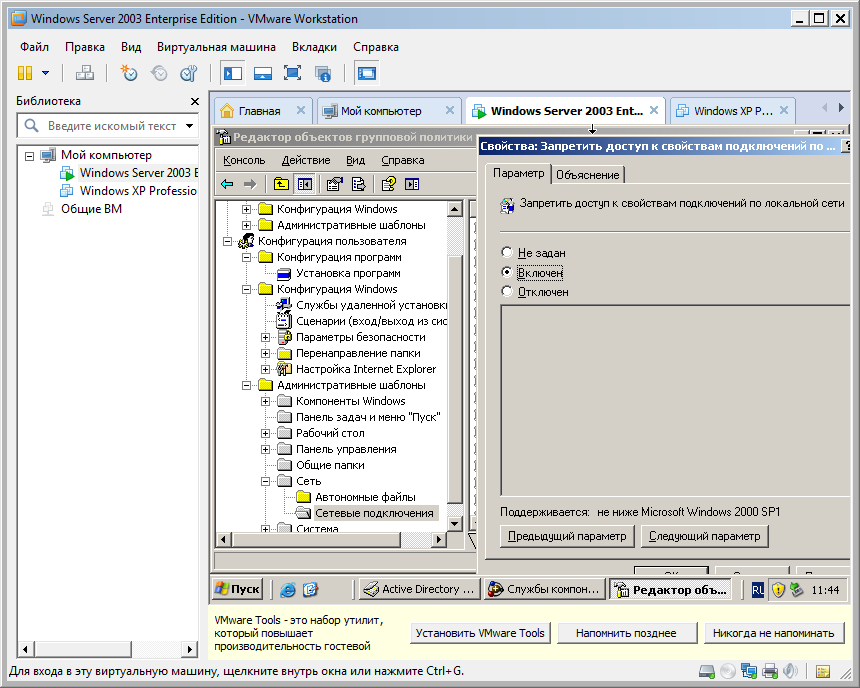Click the console view icon in VMware toolbar
Viewport: 860px width, 688px height.
click(x=366, y=73)
